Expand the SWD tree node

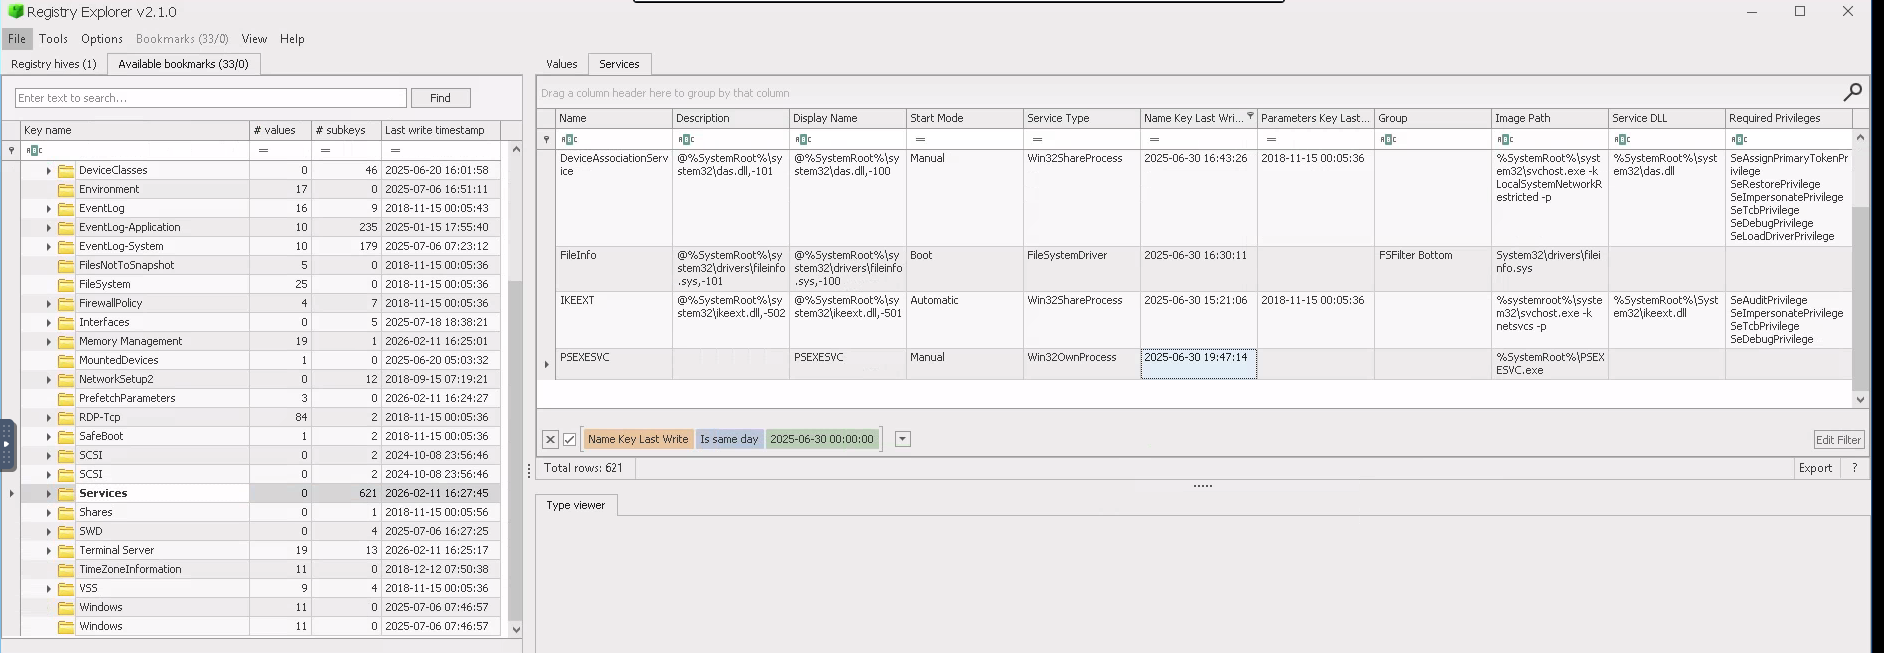48,532
